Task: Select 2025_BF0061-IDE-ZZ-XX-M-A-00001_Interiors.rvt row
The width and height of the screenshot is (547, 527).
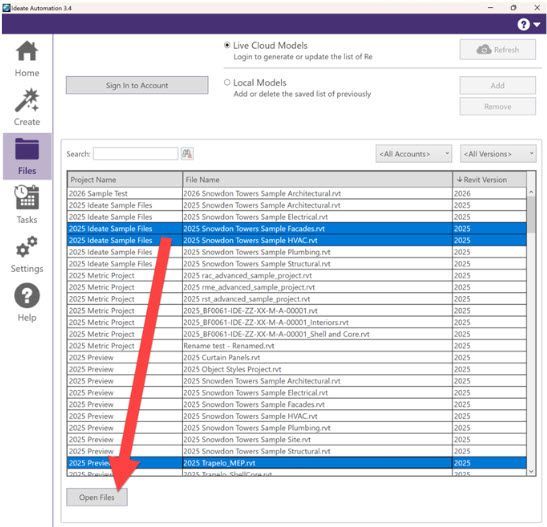Action: (x=297, y=323)
